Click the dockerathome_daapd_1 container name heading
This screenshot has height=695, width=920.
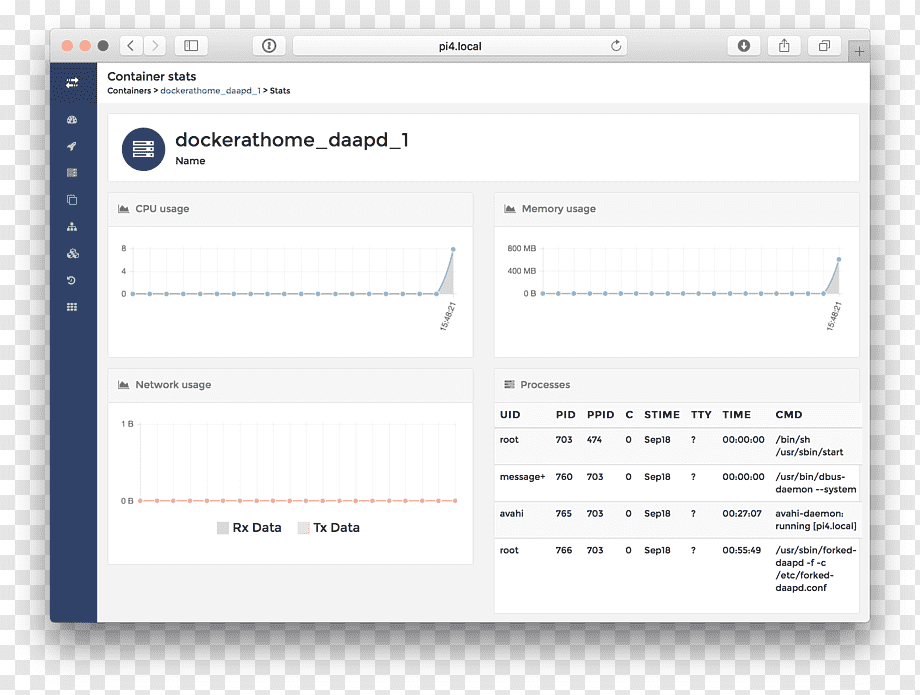(292, 140)
